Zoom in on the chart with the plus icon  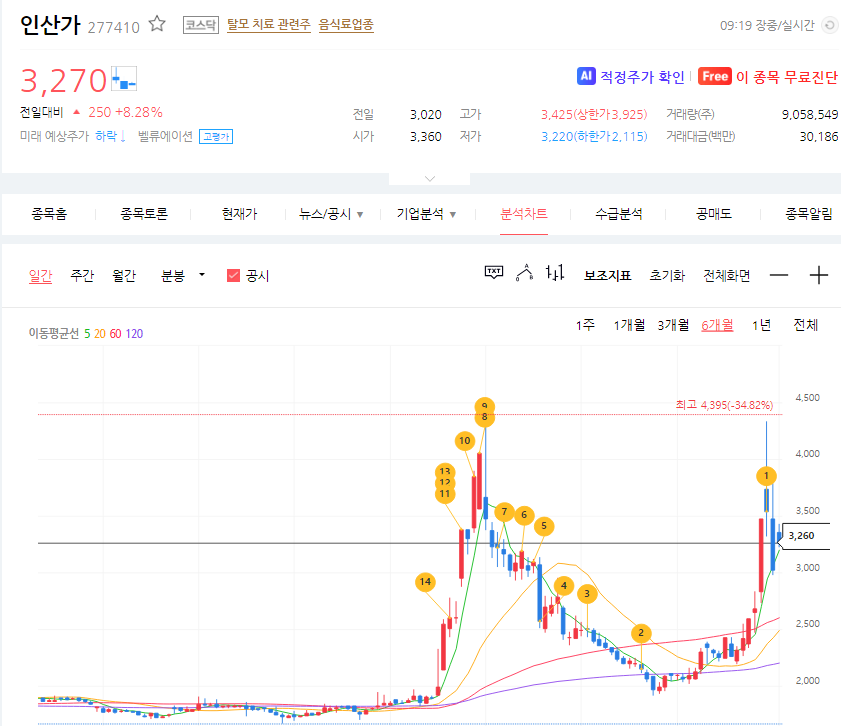pos(819,273)
